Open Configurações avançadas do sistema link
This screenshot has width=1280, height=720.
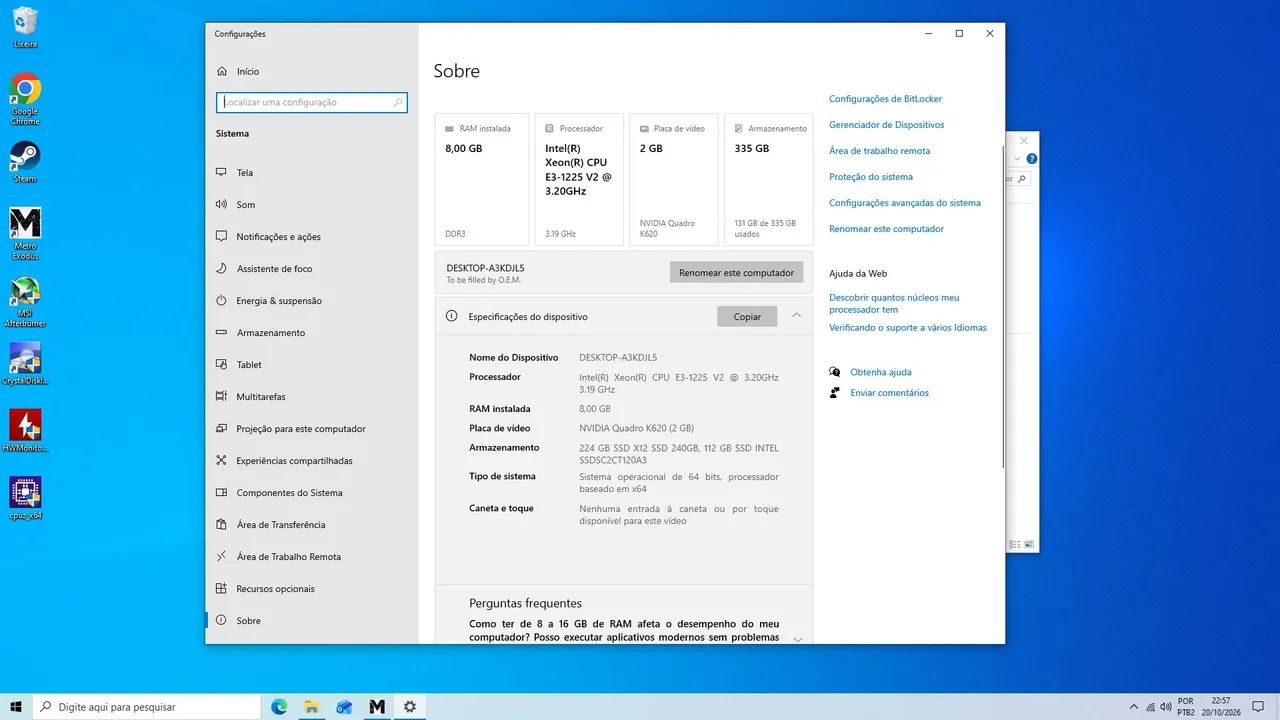905,203
